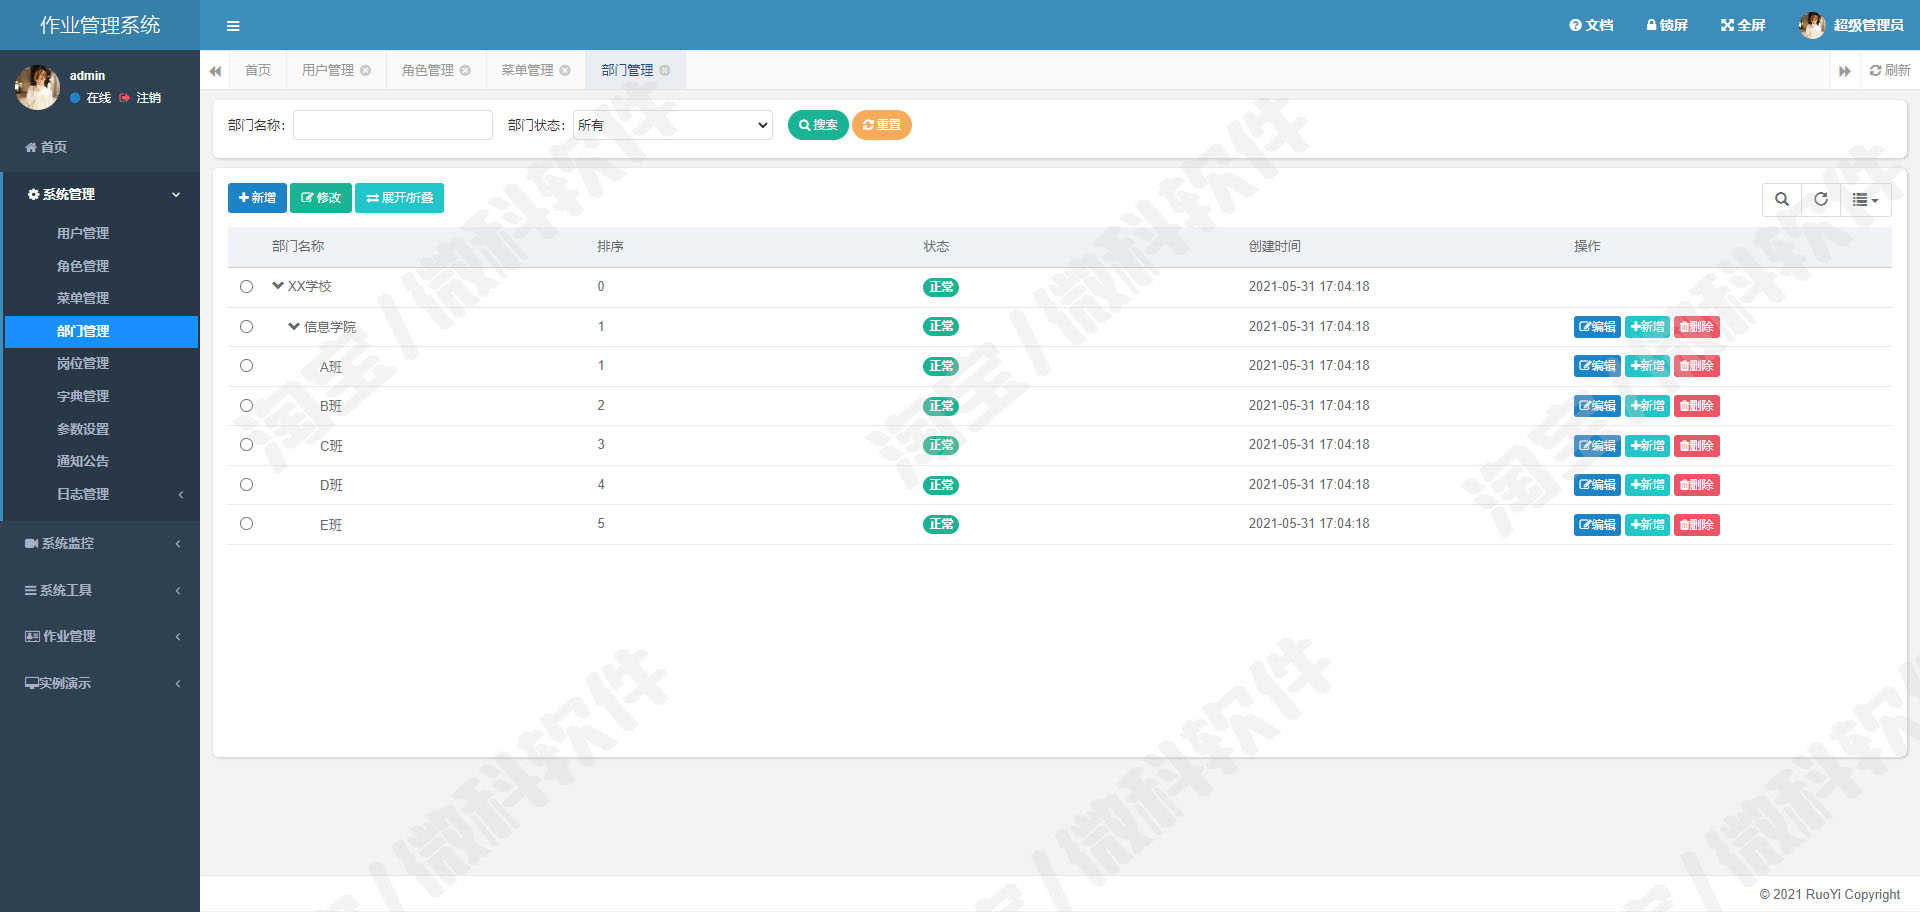The width and height of the screenshot is (1920, 912).
Task: Open the 文档 help link
Action: coord(1591,25)
